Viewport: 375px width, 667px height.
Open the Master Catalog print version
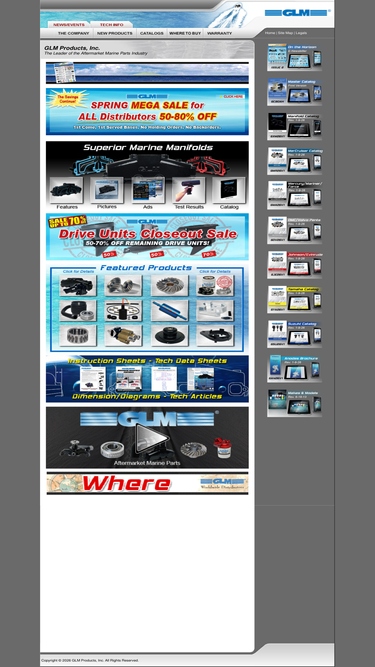point(294,91)
